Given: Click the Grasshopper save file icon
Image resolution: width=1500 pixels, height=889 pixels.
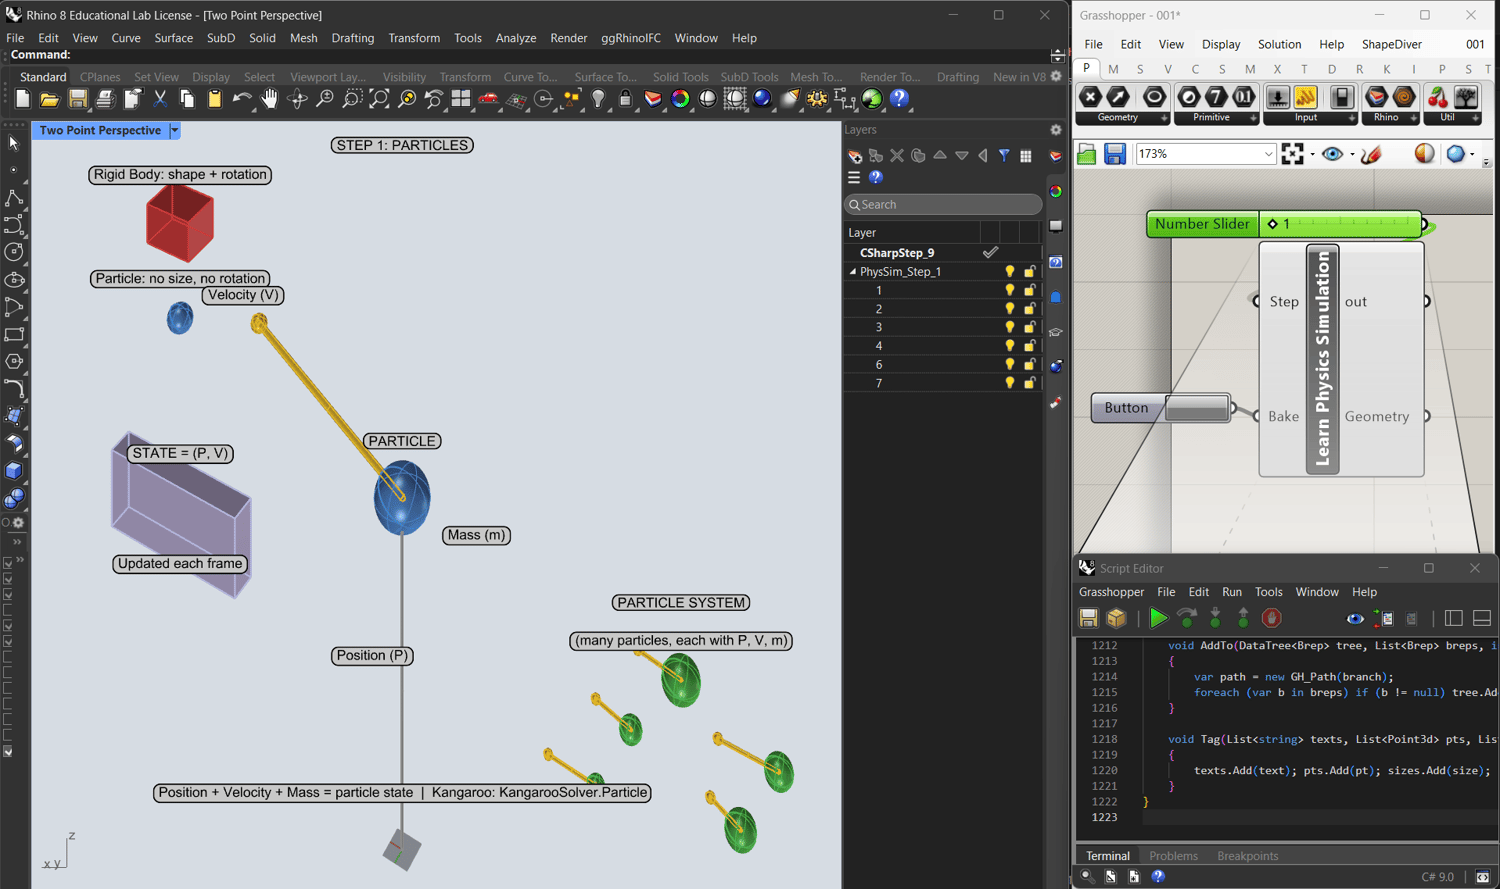Looking at the screenshot, I should [x=1115, y=154].
